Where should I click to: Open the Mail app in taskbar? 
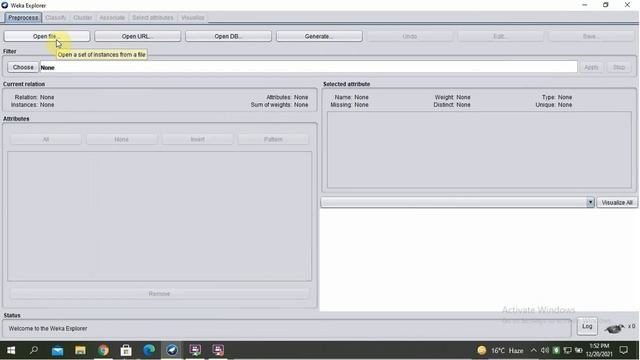[x=58, y=350]
